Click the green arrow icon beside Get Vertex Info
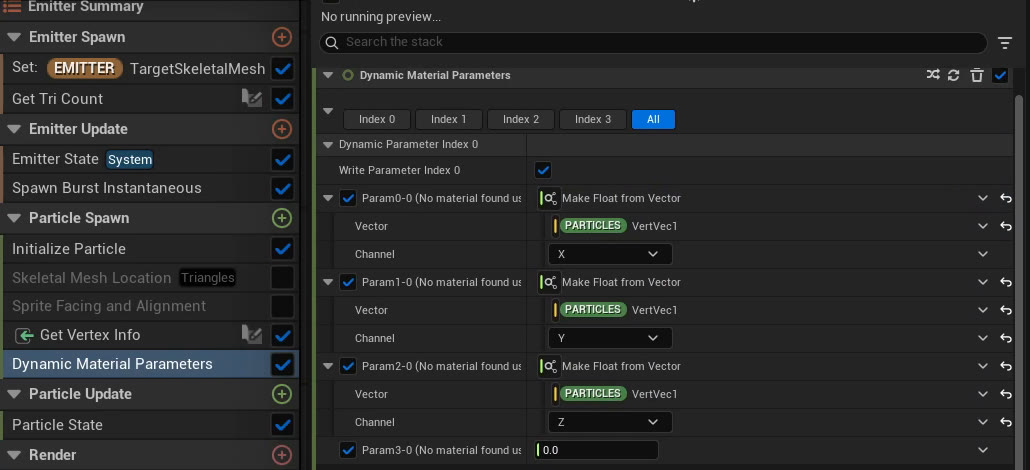 [25, 335]
